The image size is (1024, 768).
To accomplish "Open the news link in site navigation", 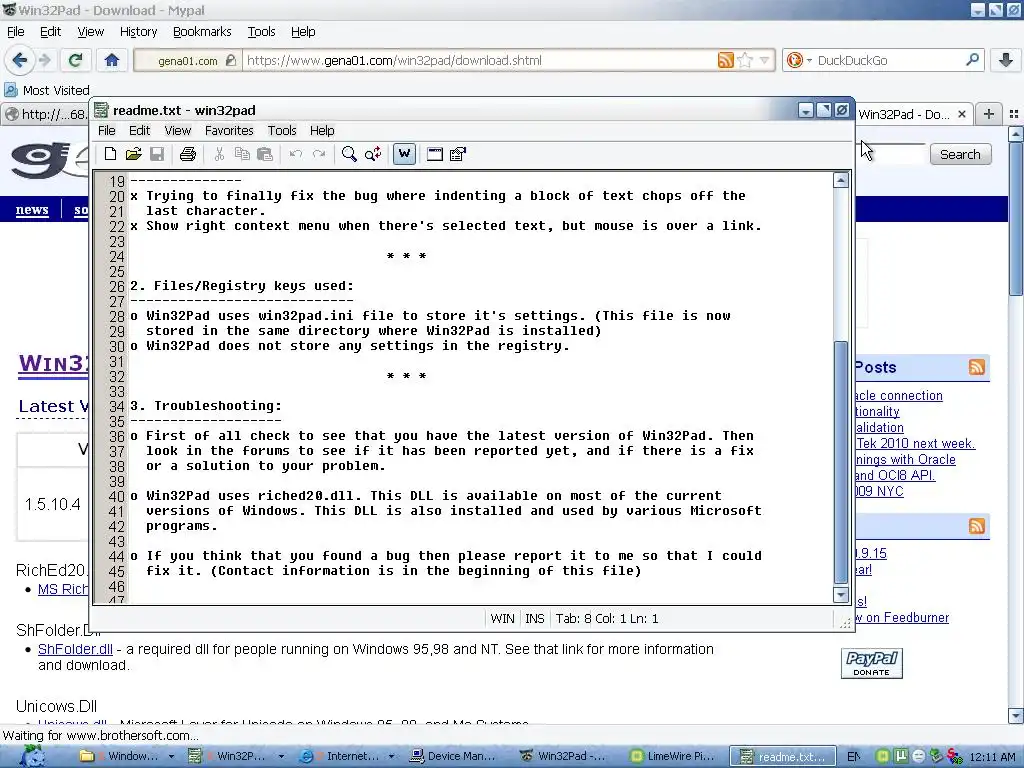I will coord(32,210).
